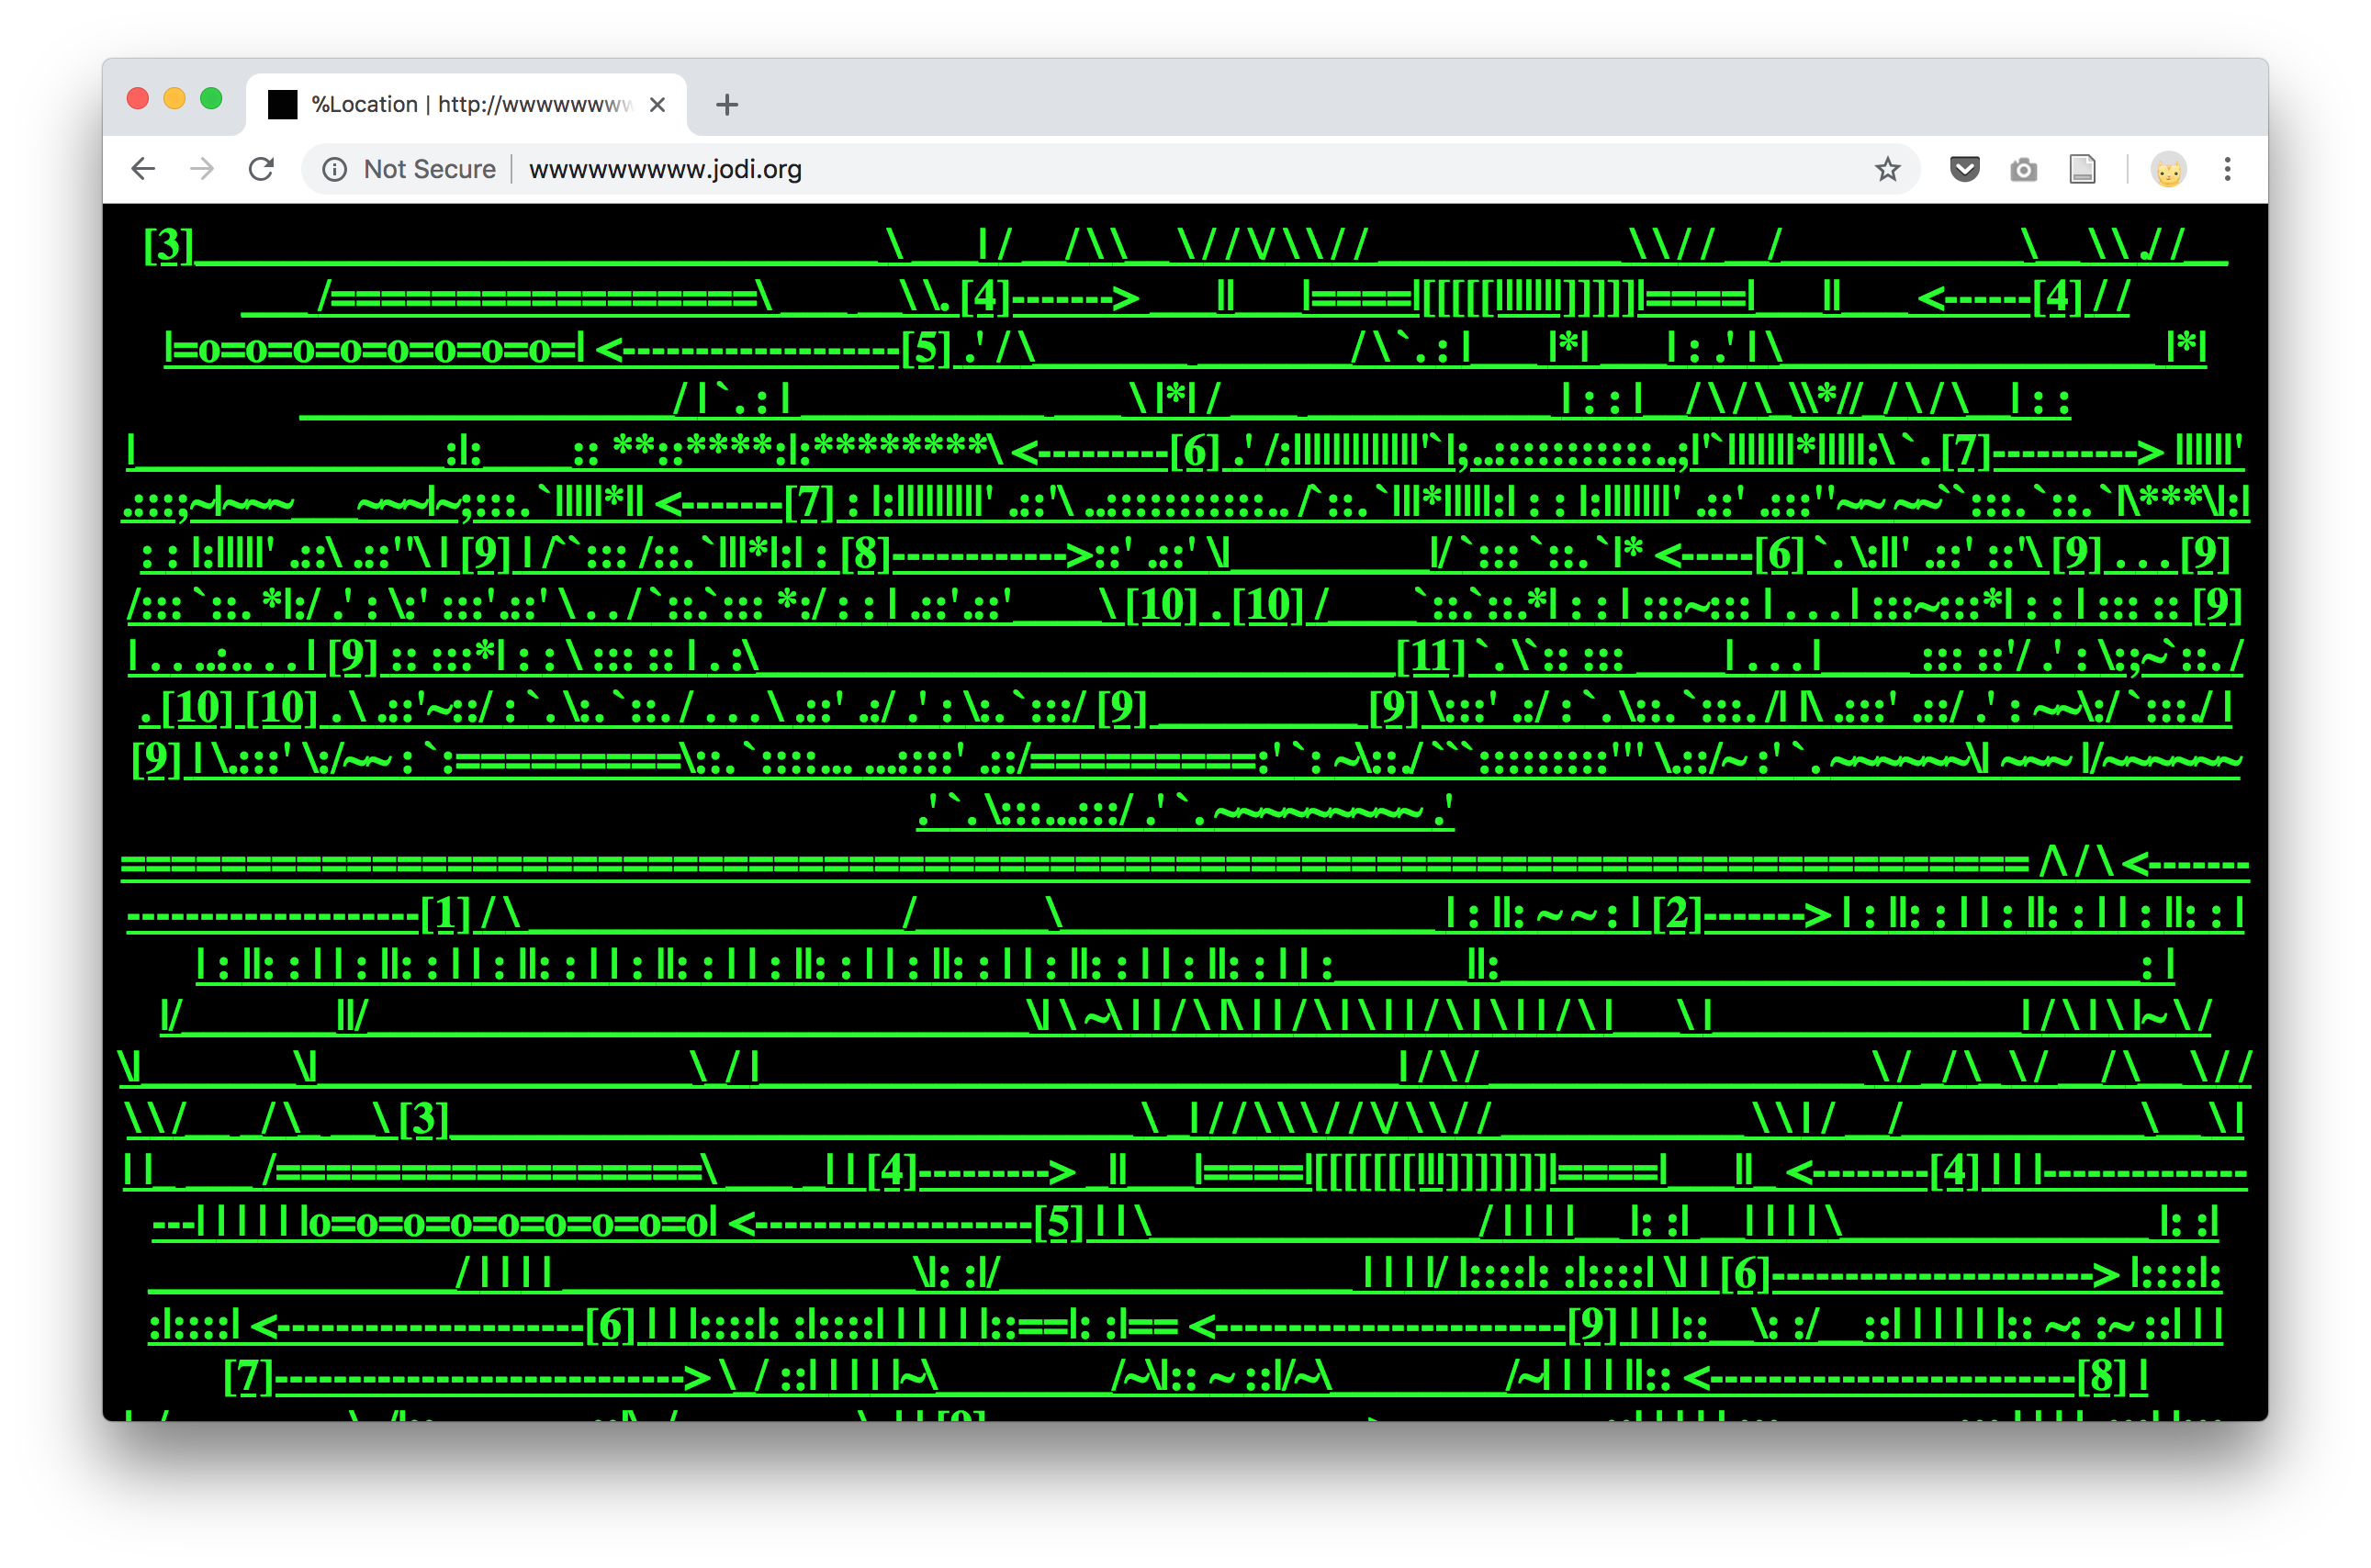The image size is (2371, 1568).
Task: Open the Pocket extension icon
Action: click(x=1964, y=169)
